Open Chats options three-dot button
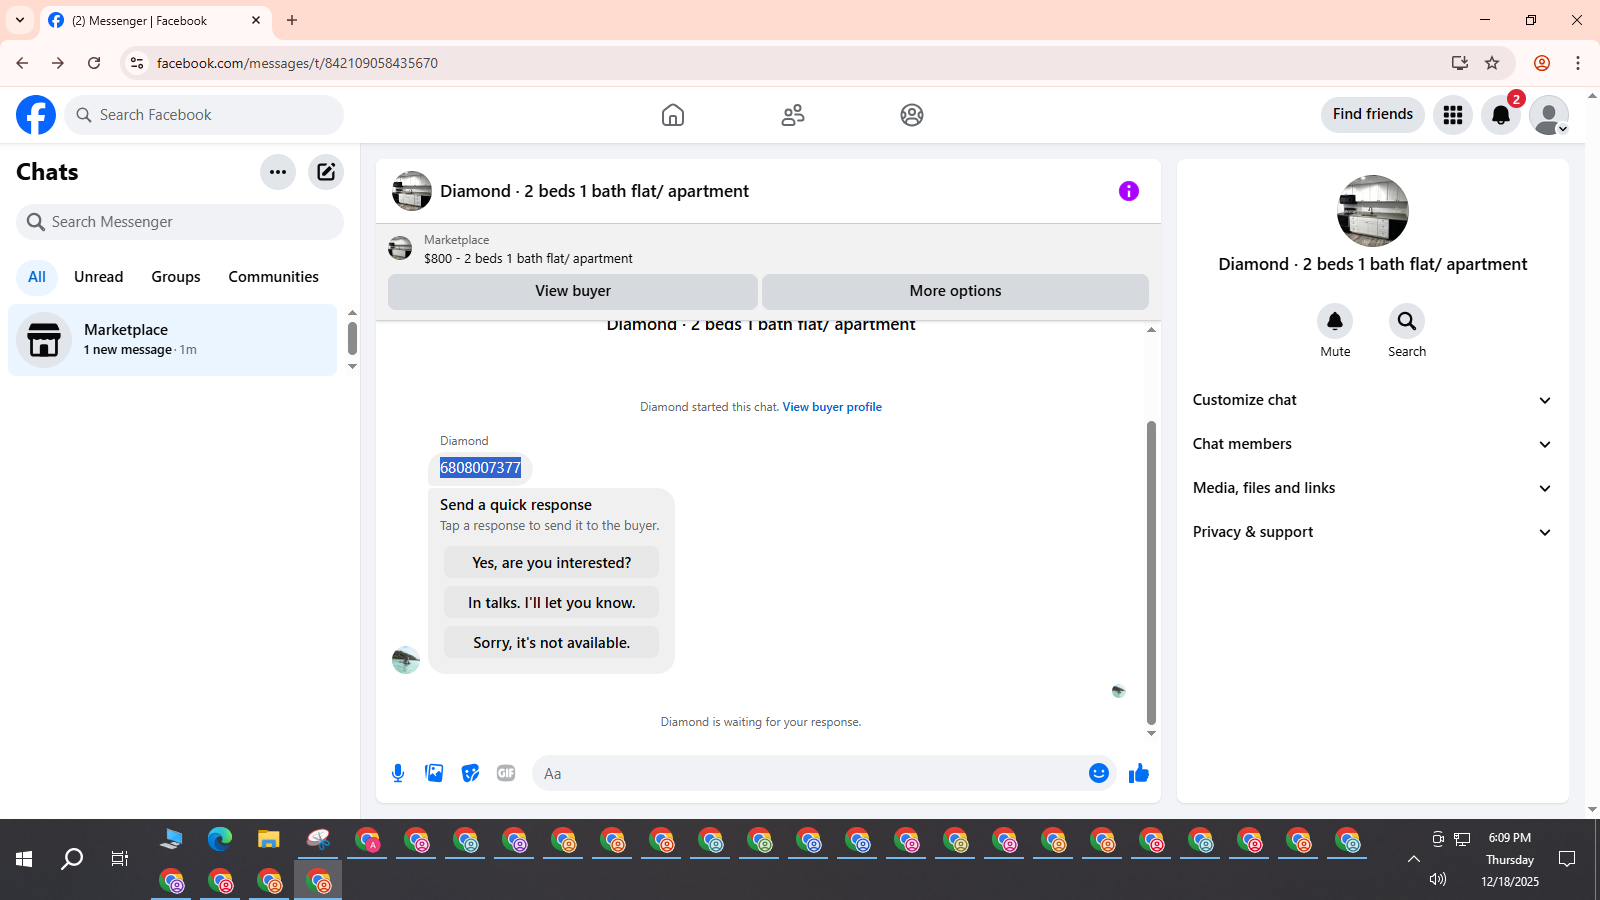This screenshot has height=900, width=1600. click(x=278, y=172)
